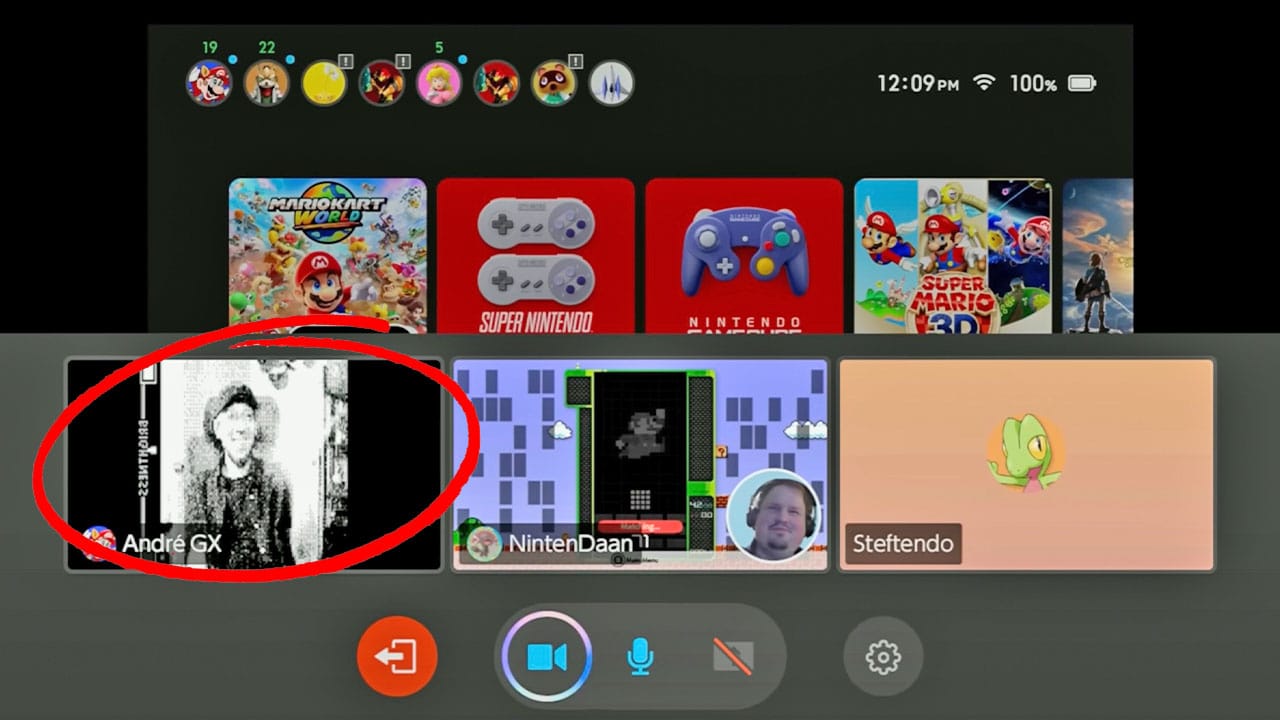Enable screen sharing with the crossed-out icon
The image size is (1280, 720).
click(x=732, y=657)
